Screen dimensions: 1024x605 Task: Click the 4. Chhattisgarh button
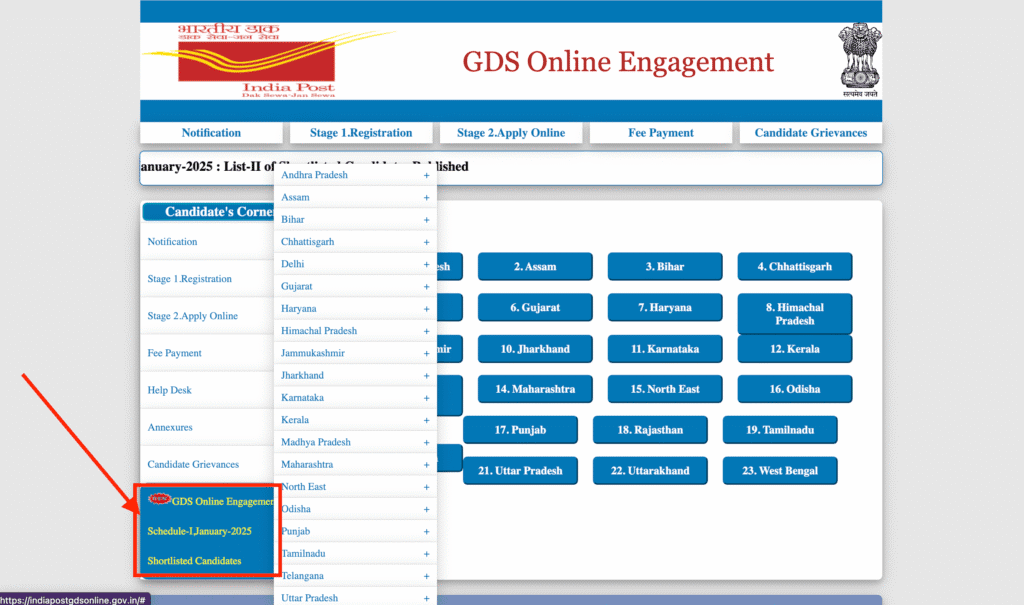click(x=795, y=267)
